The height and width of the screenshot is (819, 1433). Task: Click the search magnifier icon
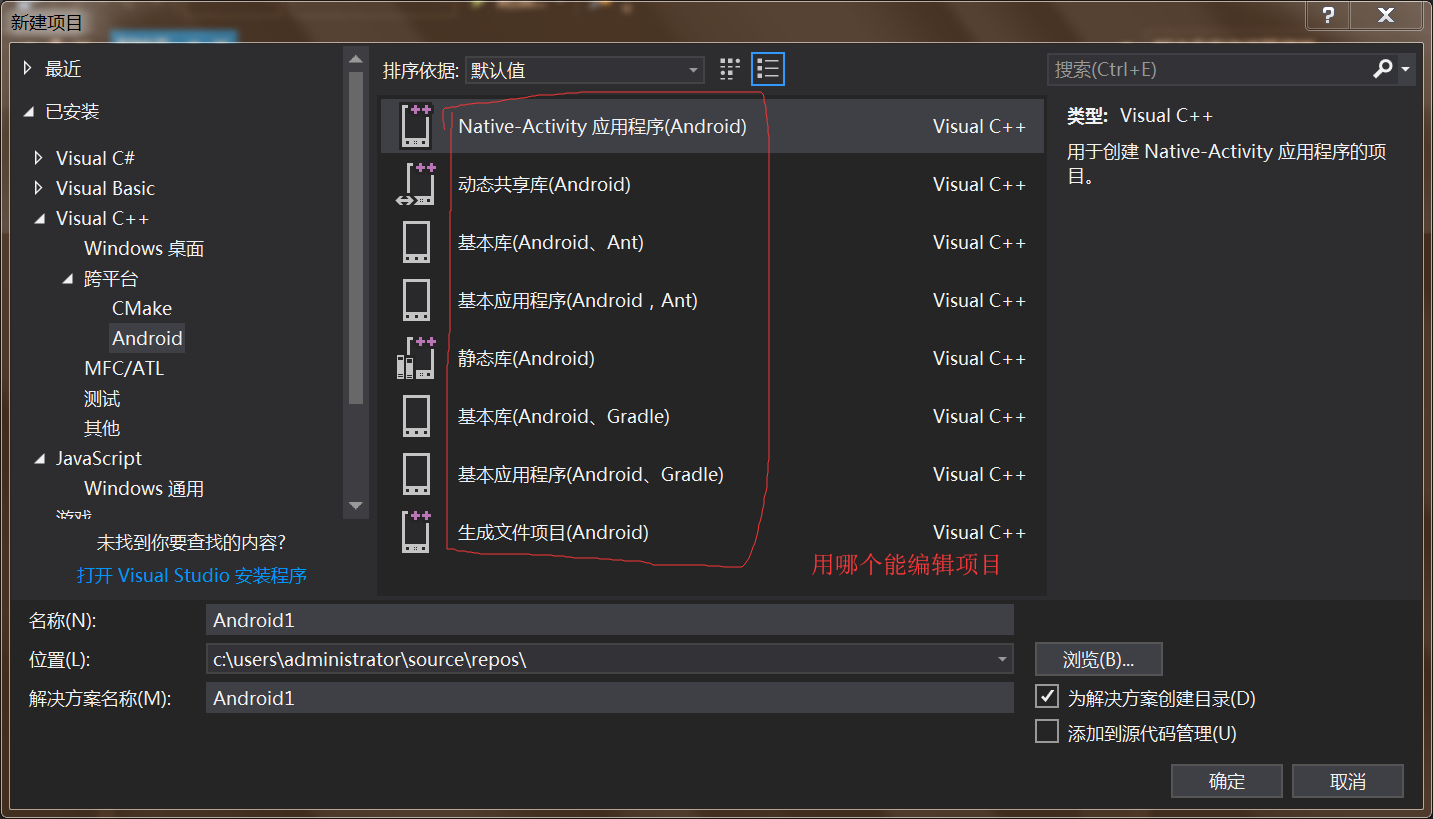(1383, 69)
